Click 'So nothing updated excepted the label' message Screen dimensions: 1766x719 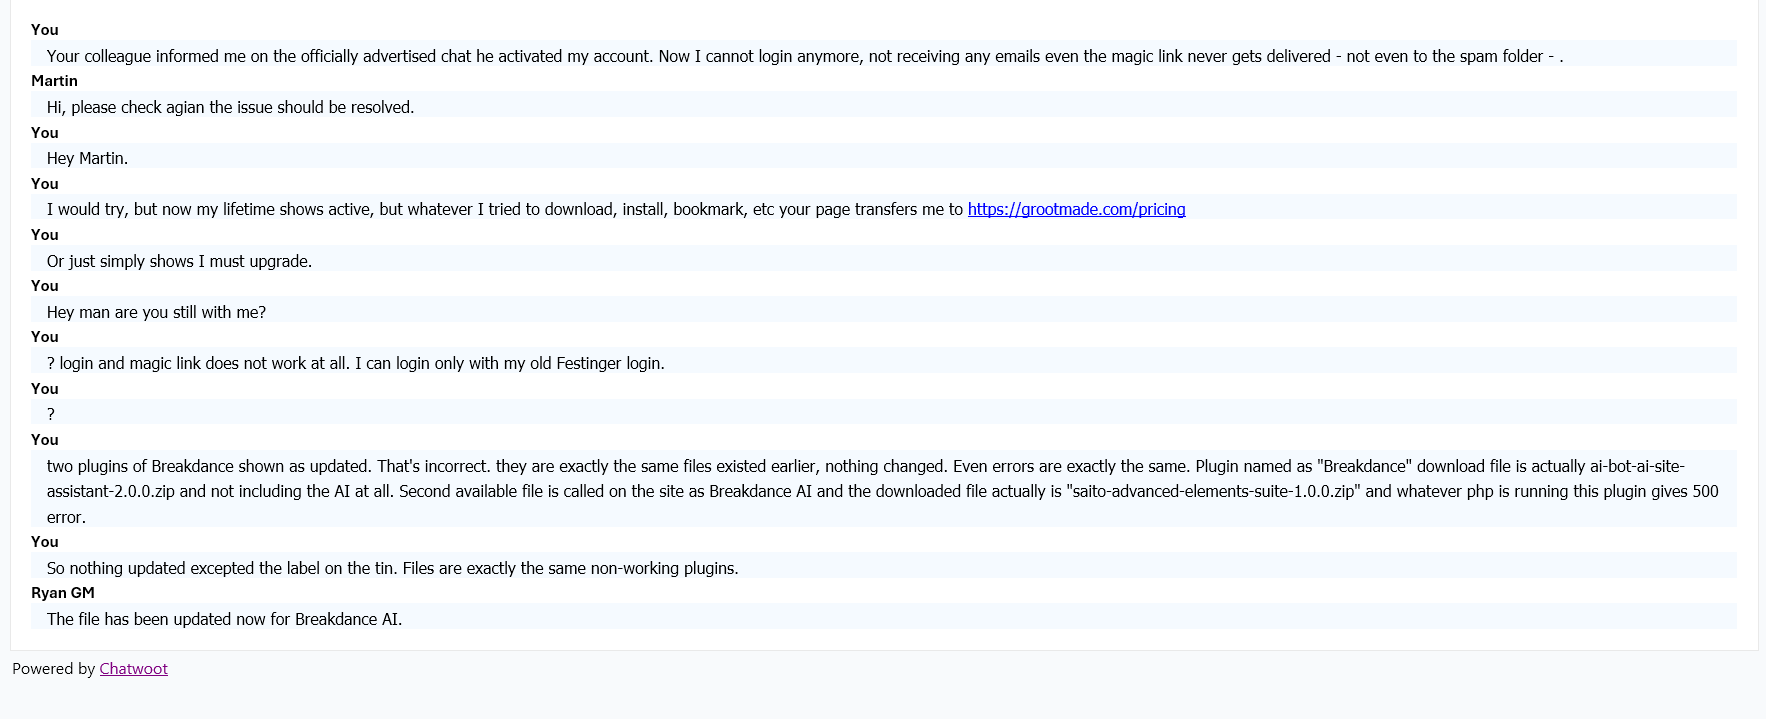click(392, 568)
